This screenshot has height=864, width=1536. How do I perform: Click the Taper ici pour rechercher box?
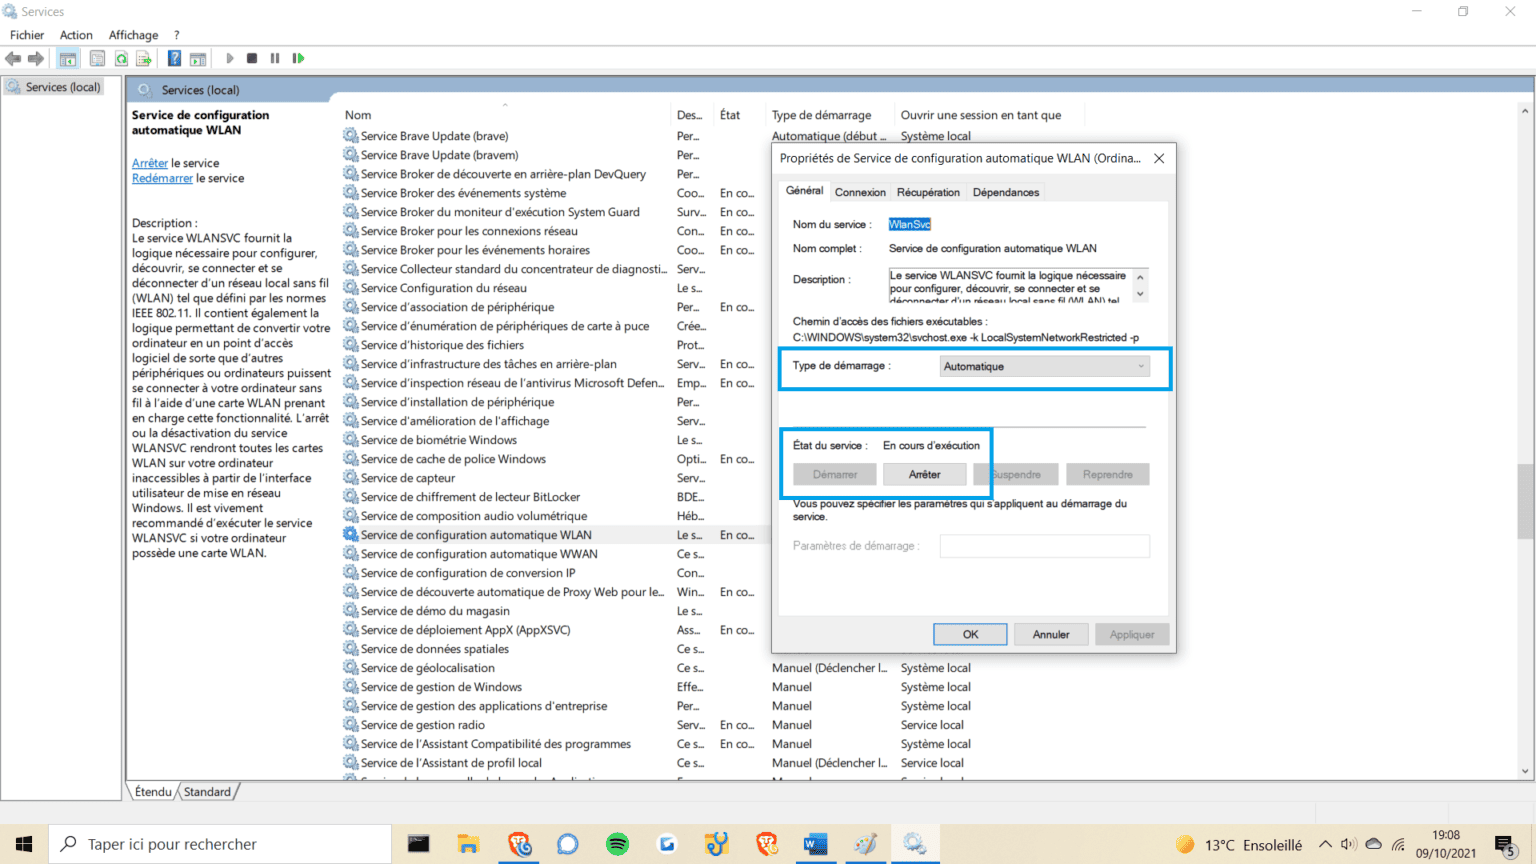pos(220,844)
